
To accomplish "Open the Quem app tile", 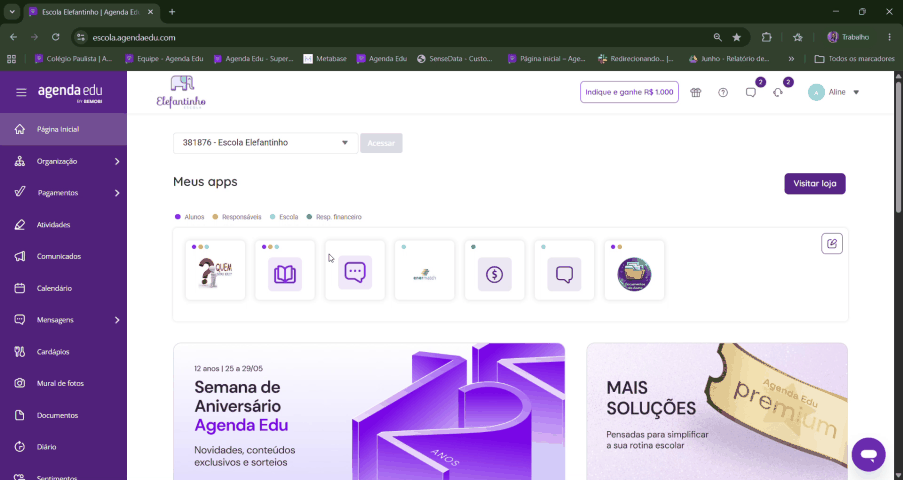I will pyautogui.click(x=215, y=270).
